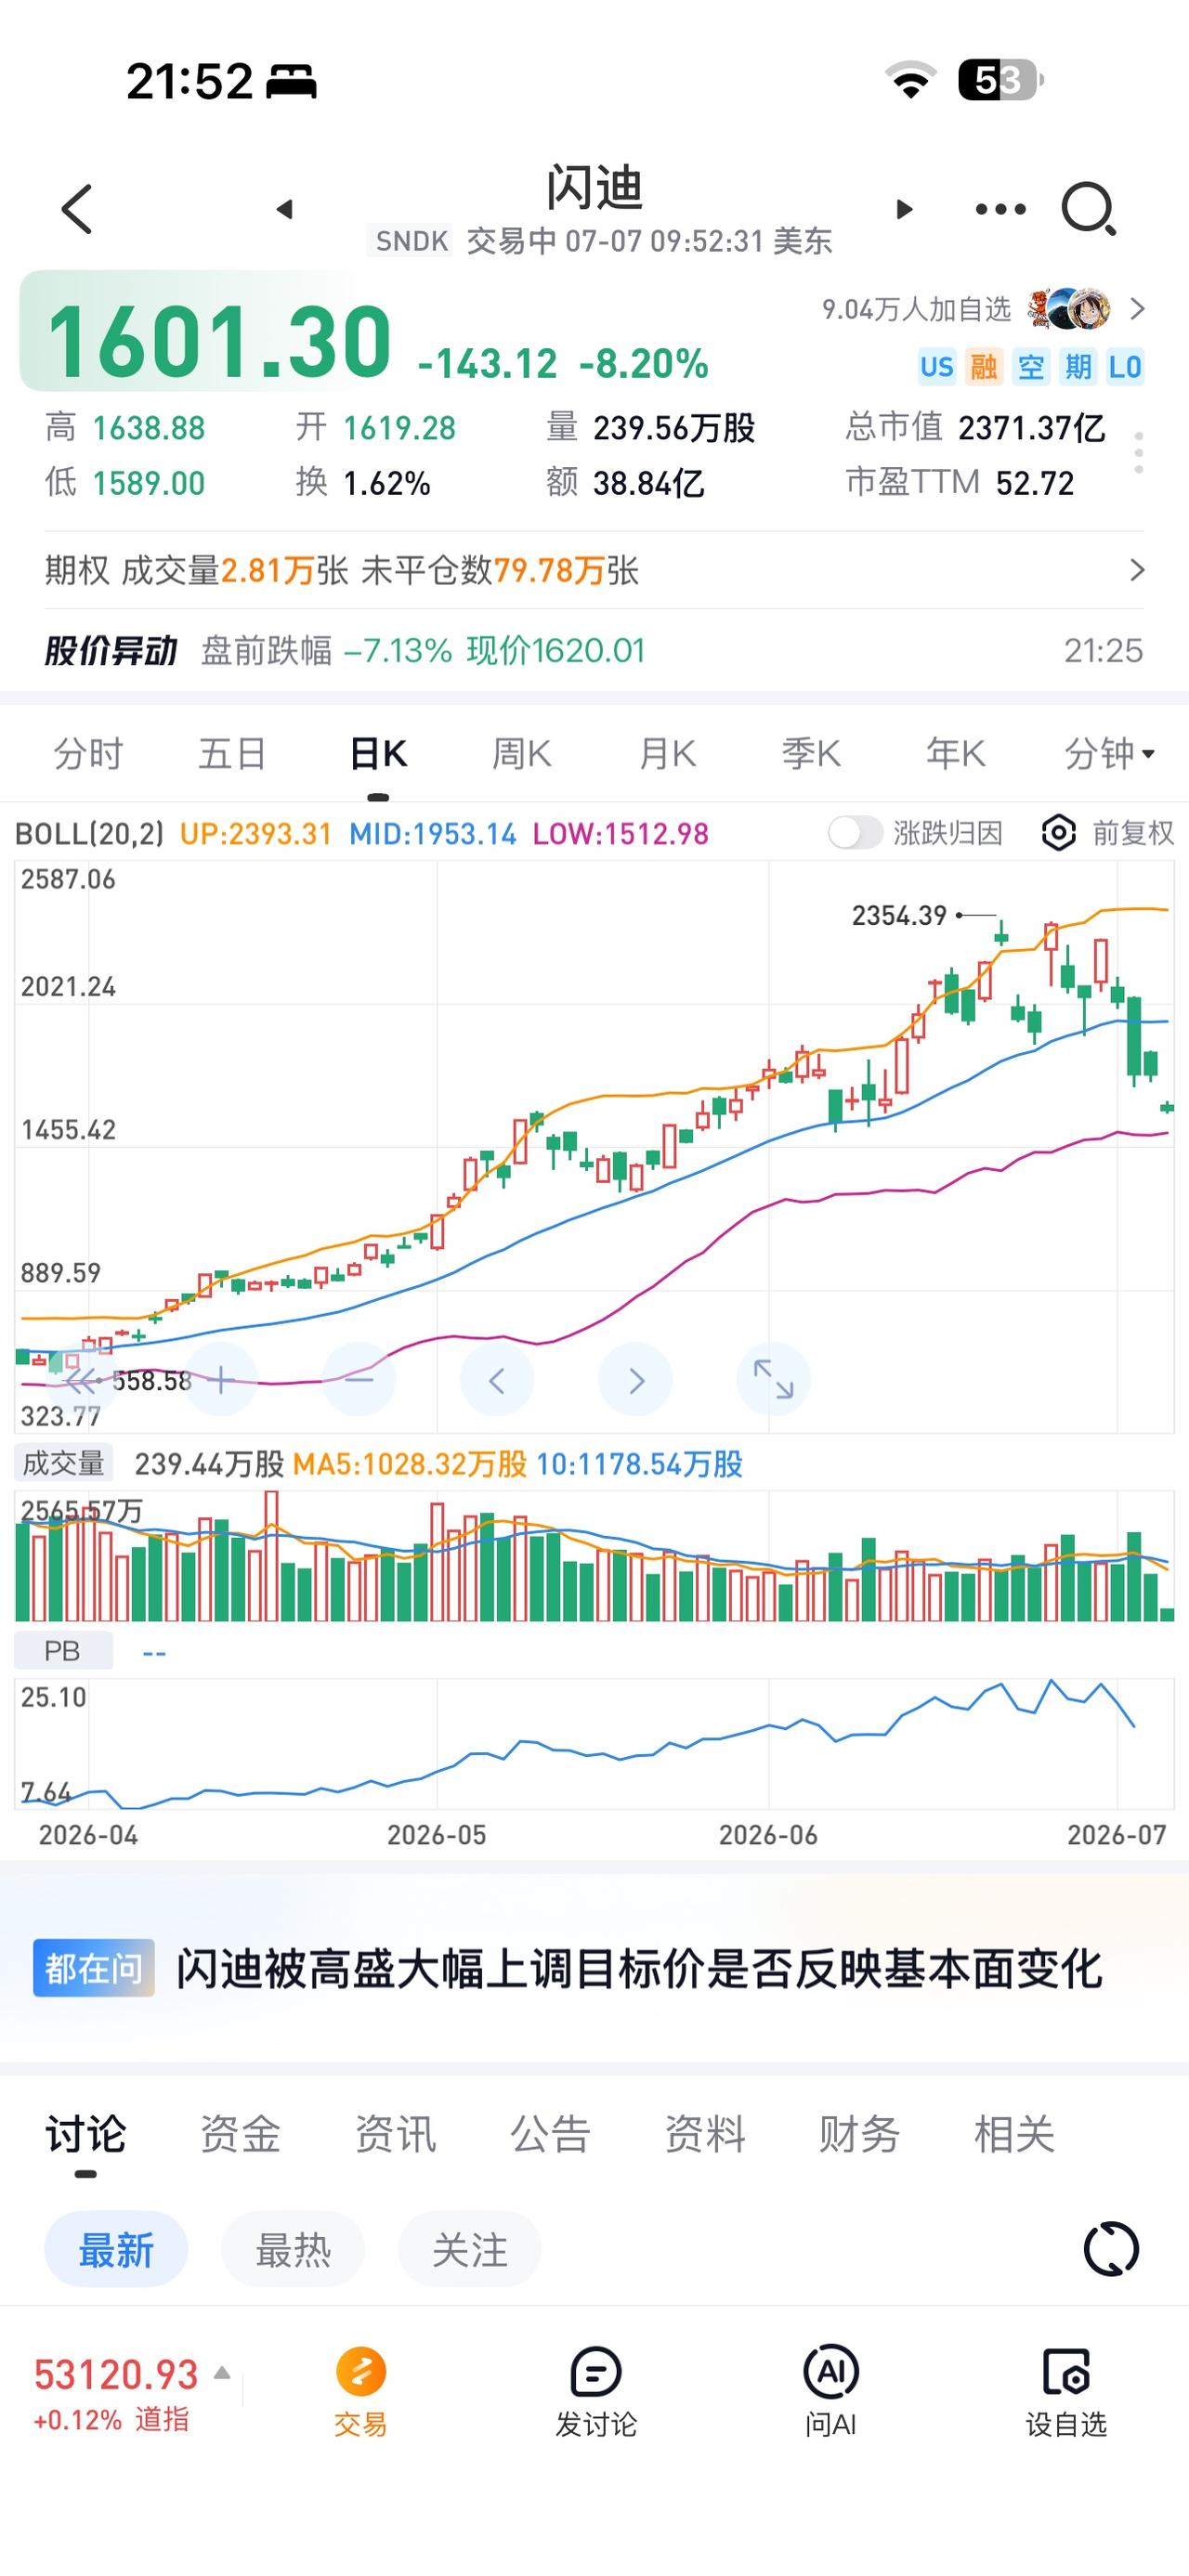Tap the 期 options tag

click(1078, 367)
